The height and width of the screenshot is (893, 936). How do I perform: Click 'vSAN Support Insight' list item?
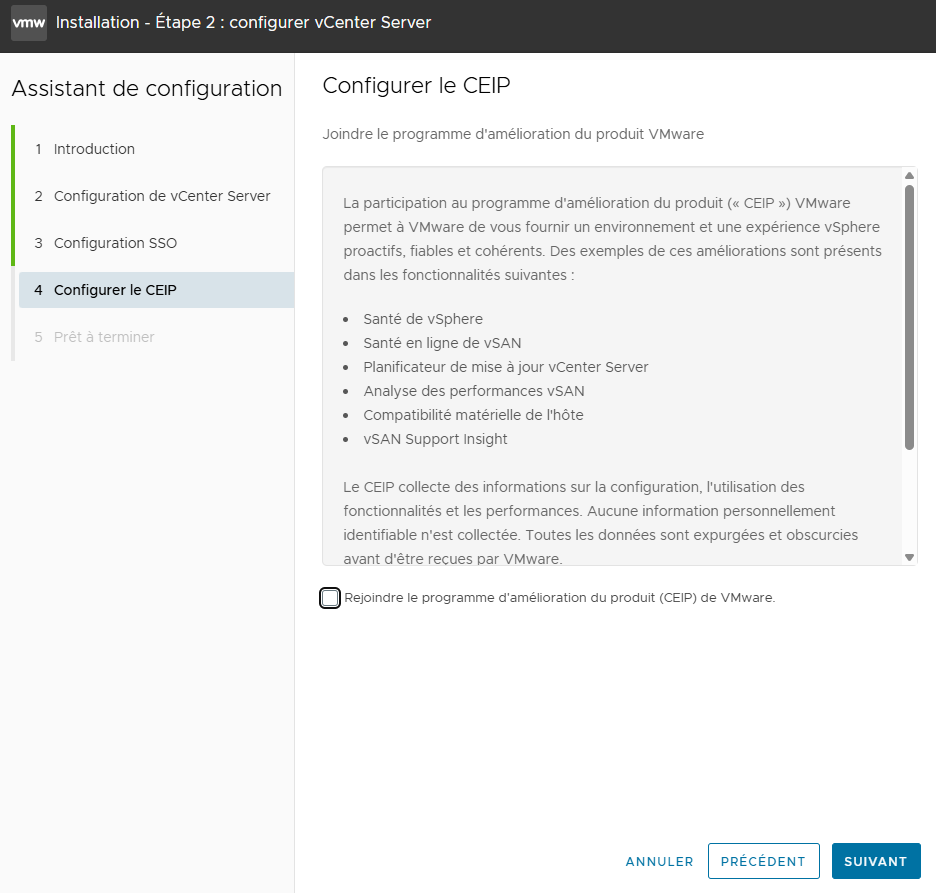[435, 439]
